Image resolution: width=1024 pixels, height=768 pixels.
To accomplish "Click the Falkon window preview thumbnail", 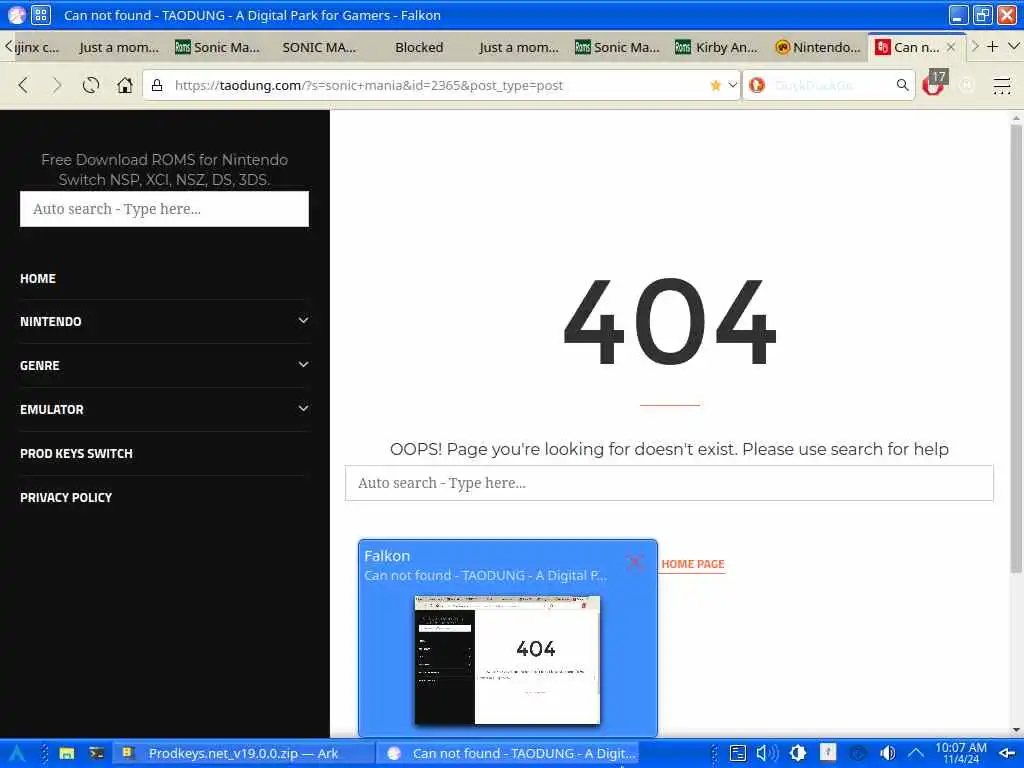I will tap(507, 660).
